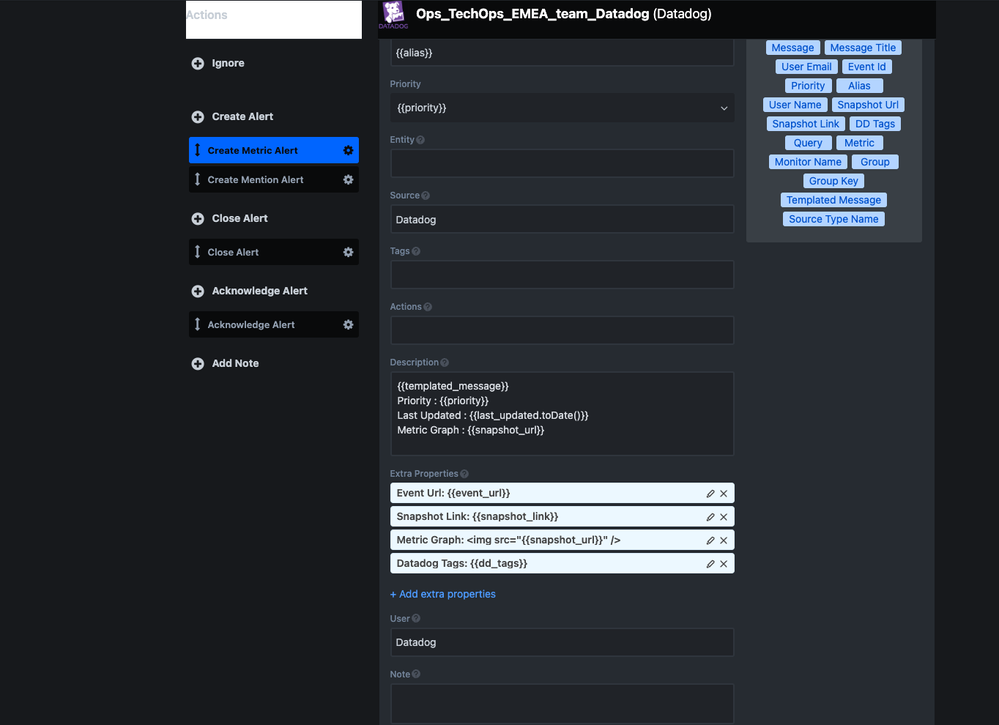Screen dimensions: 999x725
Task: Remove the Event Url extra property
Action: pyautogui.click(x=724, y=494)
